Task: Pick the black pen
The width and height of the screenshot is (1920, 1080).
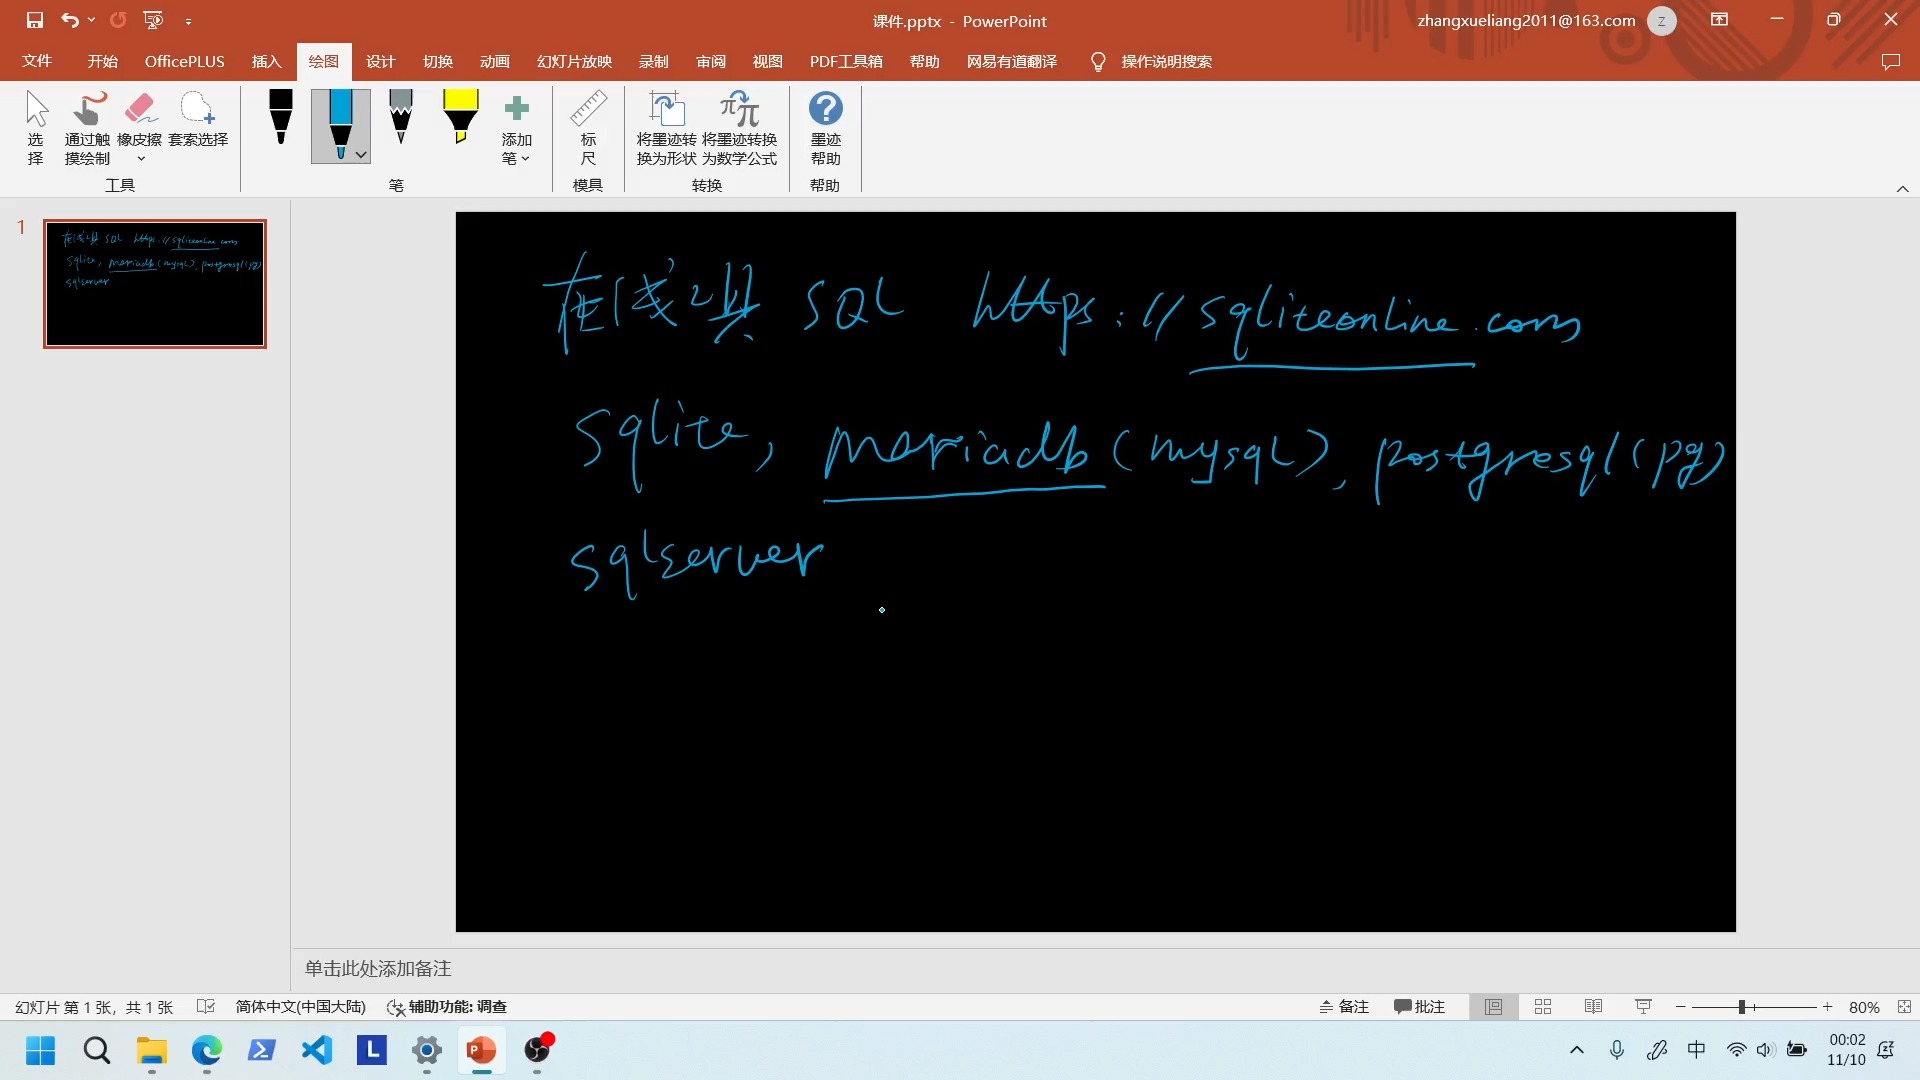Action: pyautogui.click(x=281, y=118)
